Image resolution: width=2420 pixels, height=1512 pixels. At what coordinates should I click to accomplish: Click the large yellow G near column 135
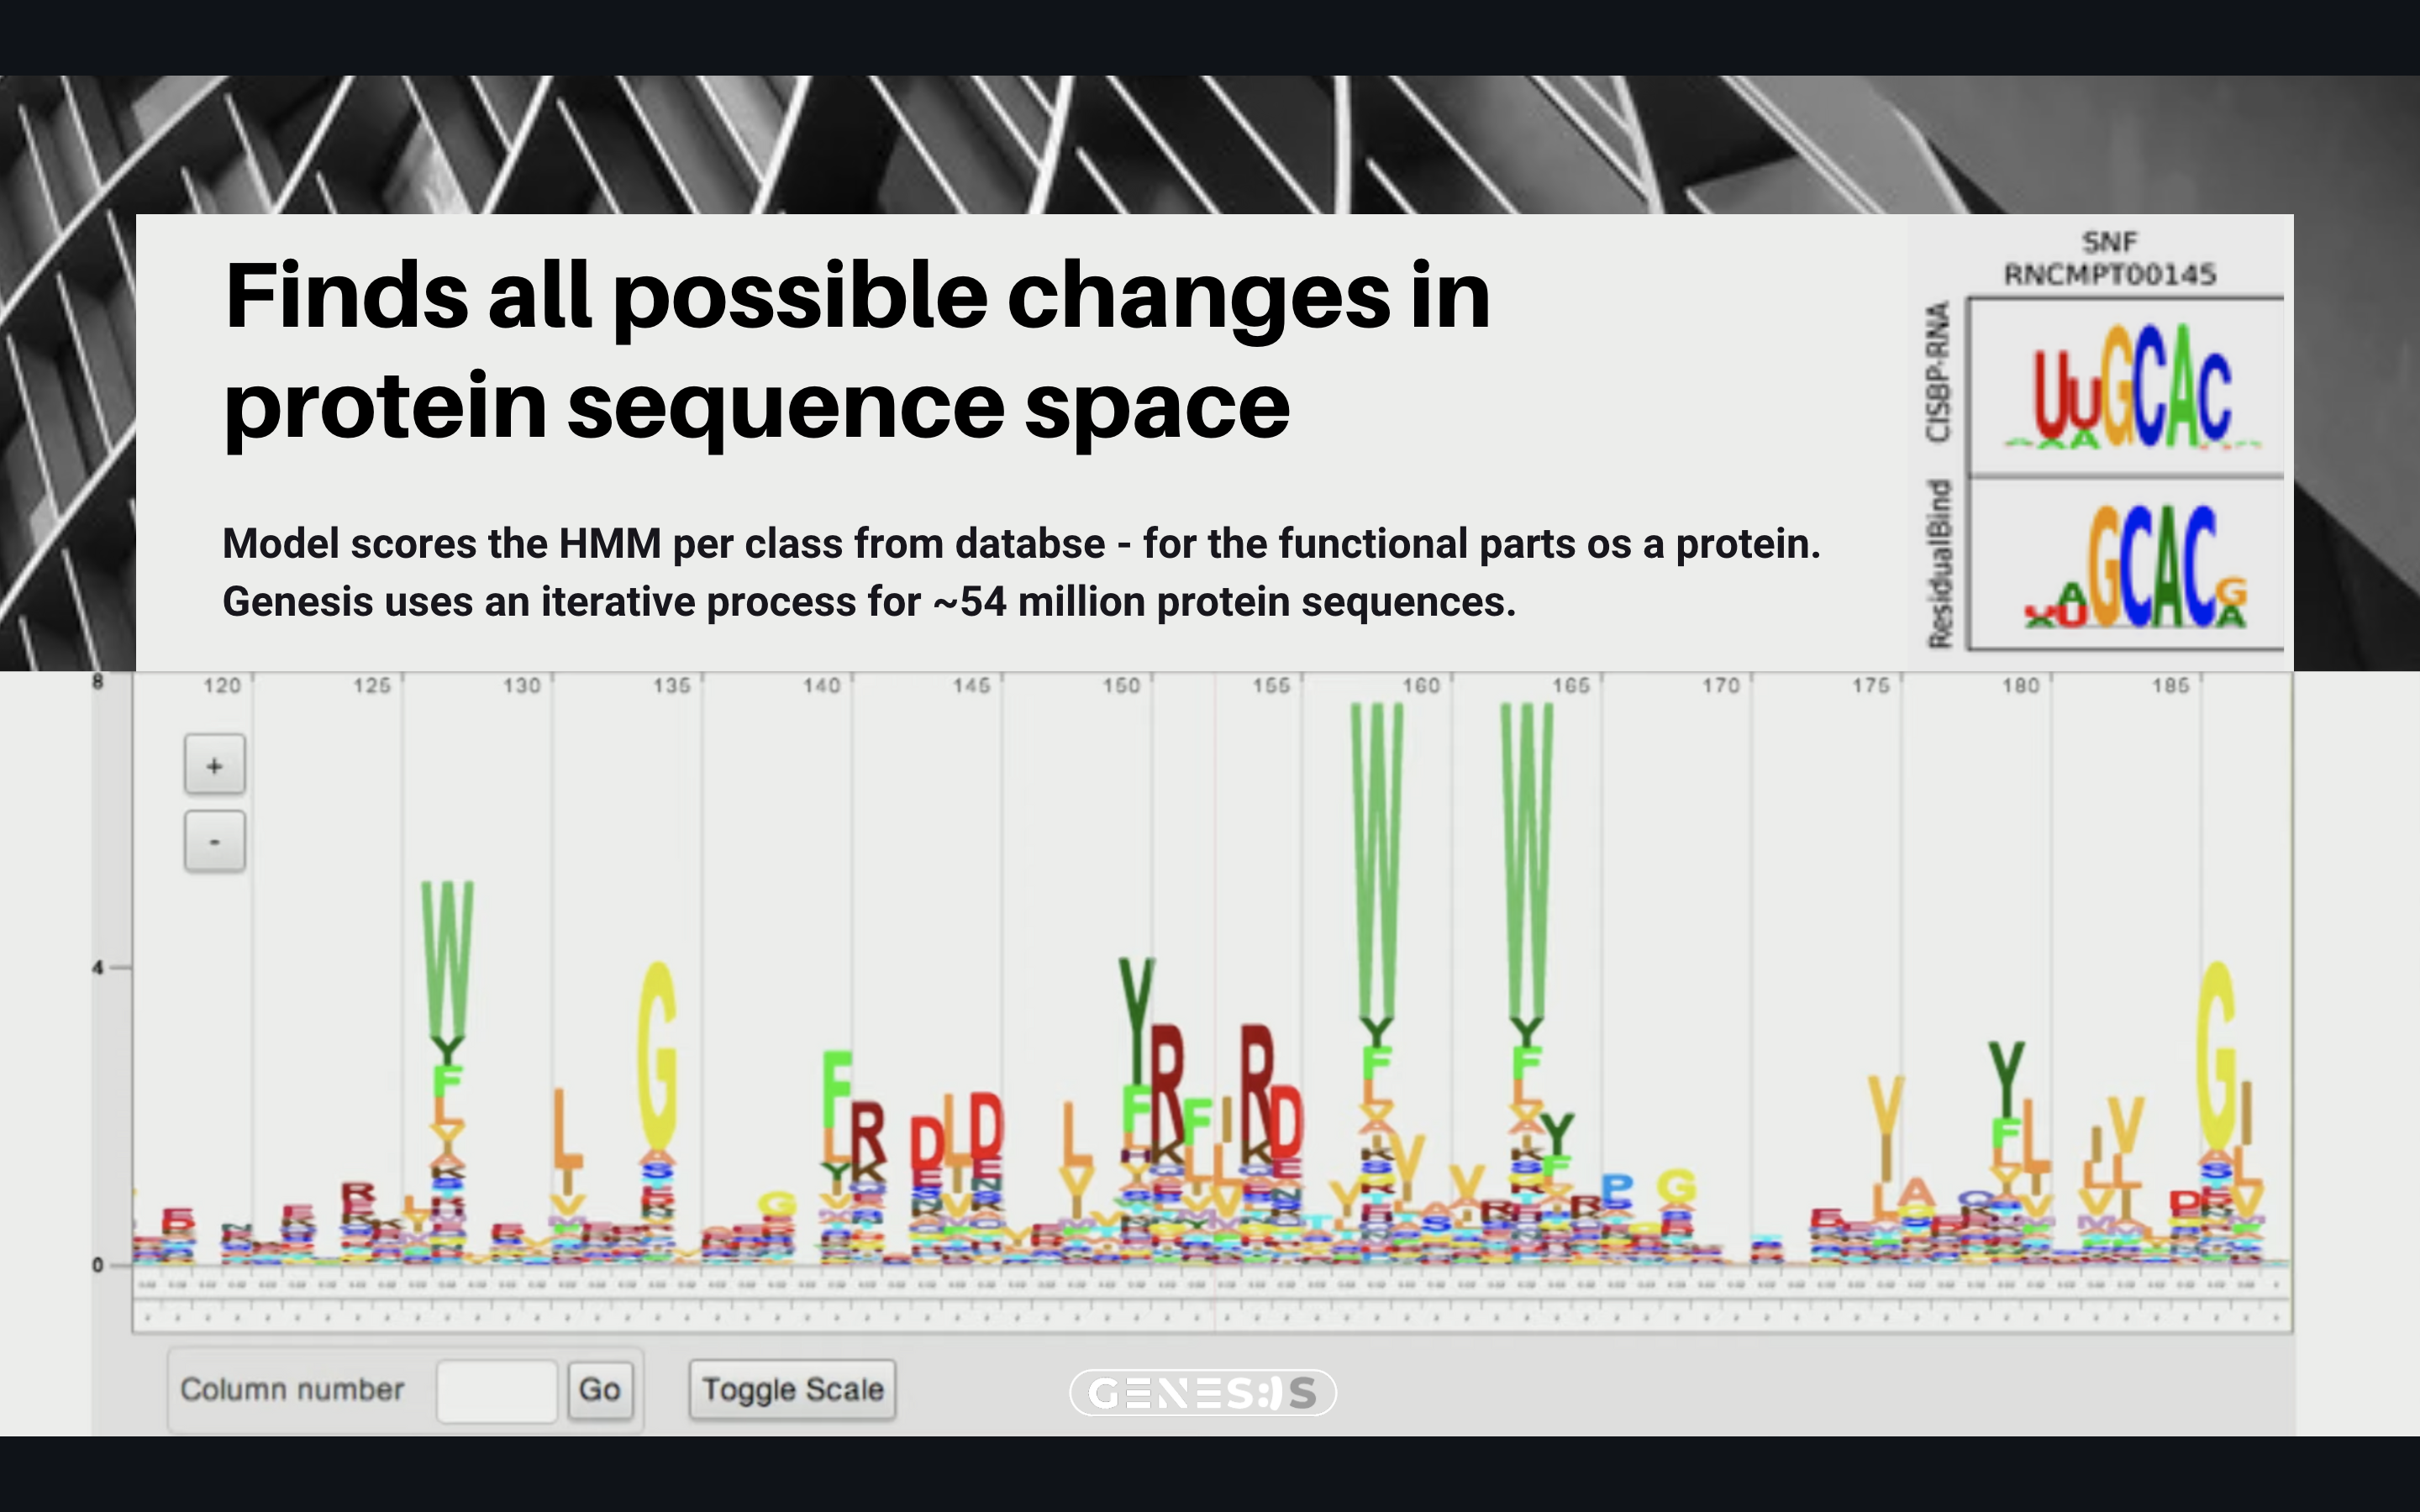657,1055
